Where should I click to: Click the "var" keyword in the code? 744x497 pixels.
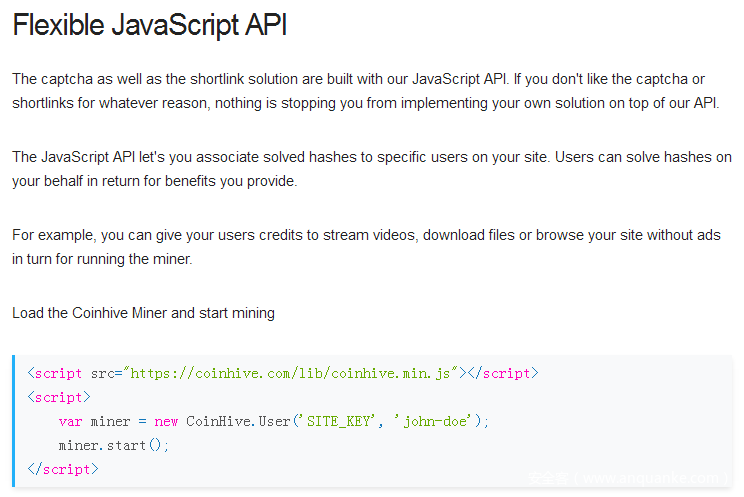click(x=70, y=421)
